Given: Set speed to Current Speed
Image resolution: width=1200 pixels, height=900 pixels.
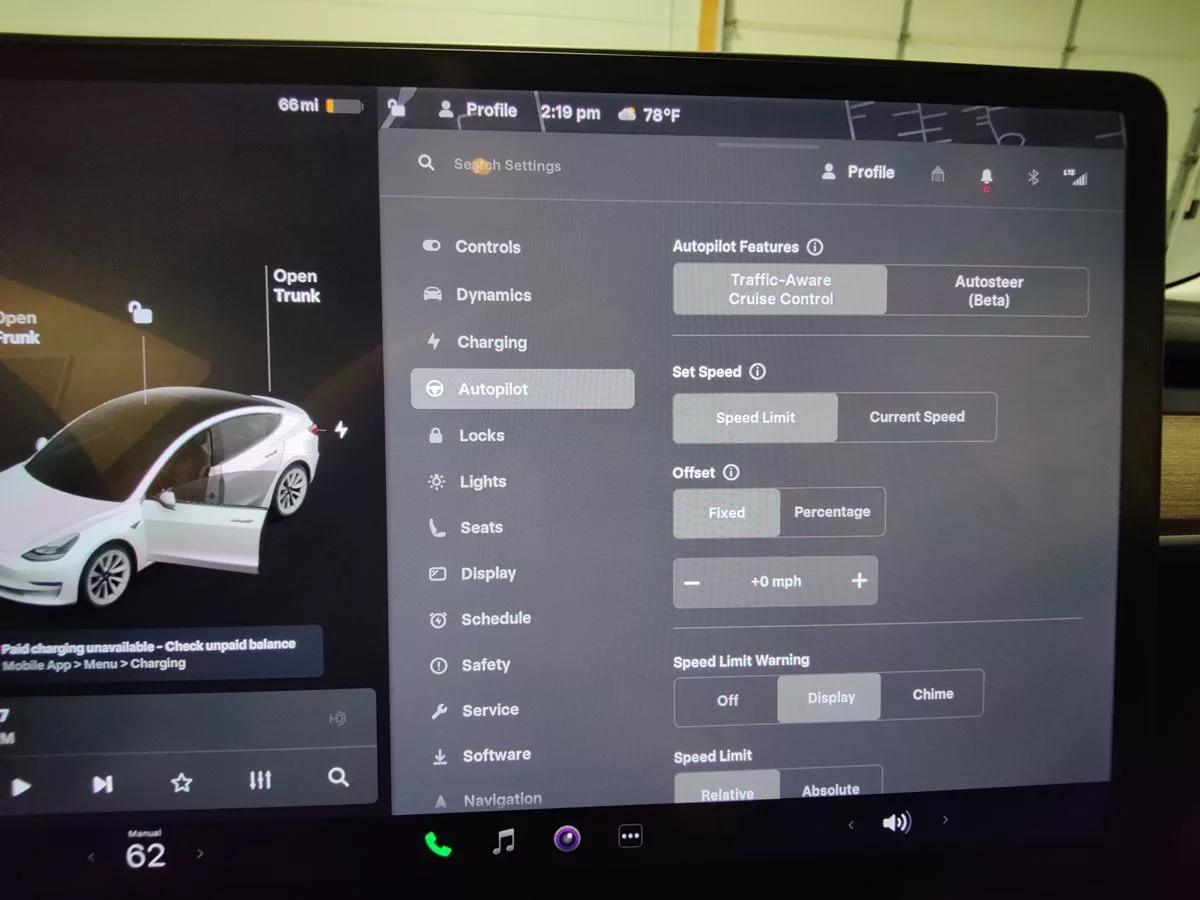Looking at the screenshot, I should pyautogui.click(x=916, y=417).
